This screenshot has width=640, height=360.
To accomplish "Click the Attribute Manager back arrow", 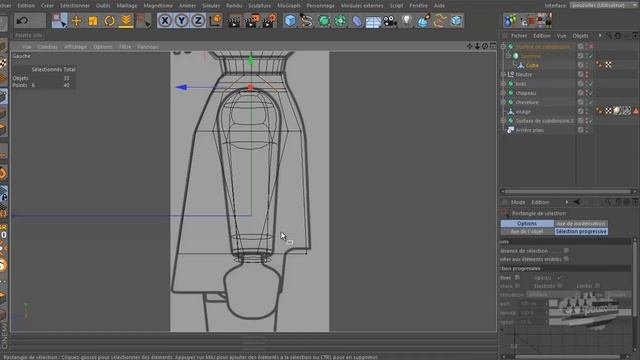I will (576, 202).
